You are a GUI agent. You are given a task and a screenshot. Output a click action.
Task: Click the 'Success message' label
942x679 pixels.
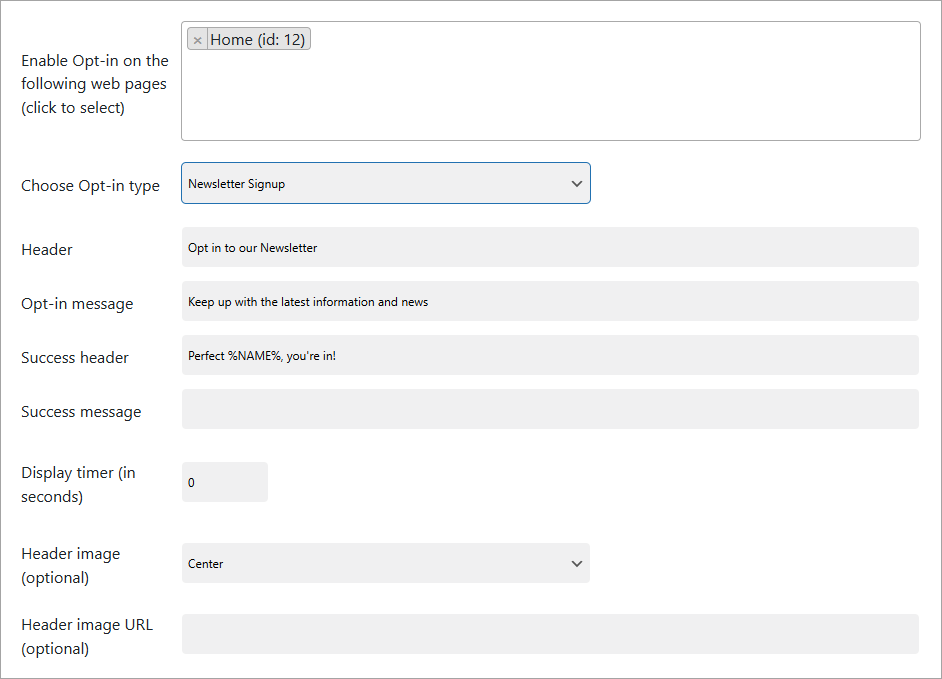81,412
